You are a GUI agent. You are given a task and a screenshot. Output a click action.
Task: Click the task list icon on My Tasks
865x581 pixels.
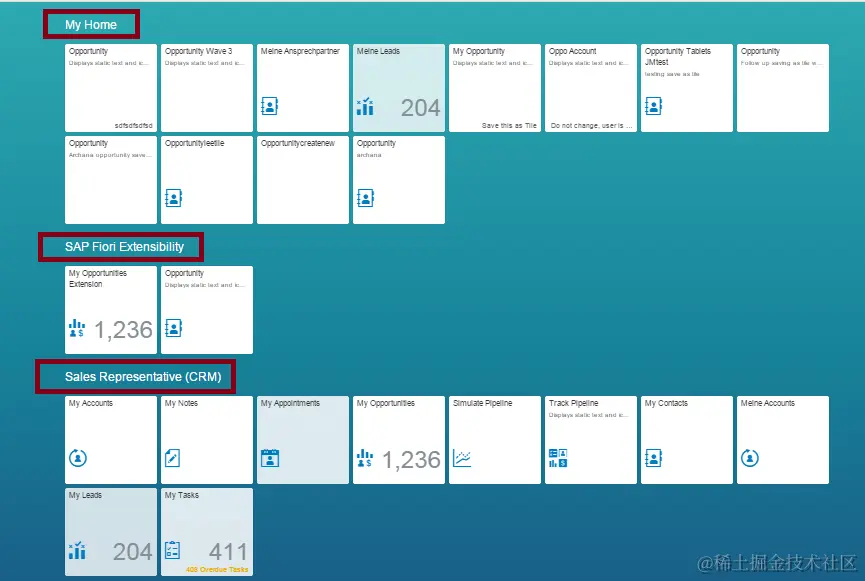[172, 550]
